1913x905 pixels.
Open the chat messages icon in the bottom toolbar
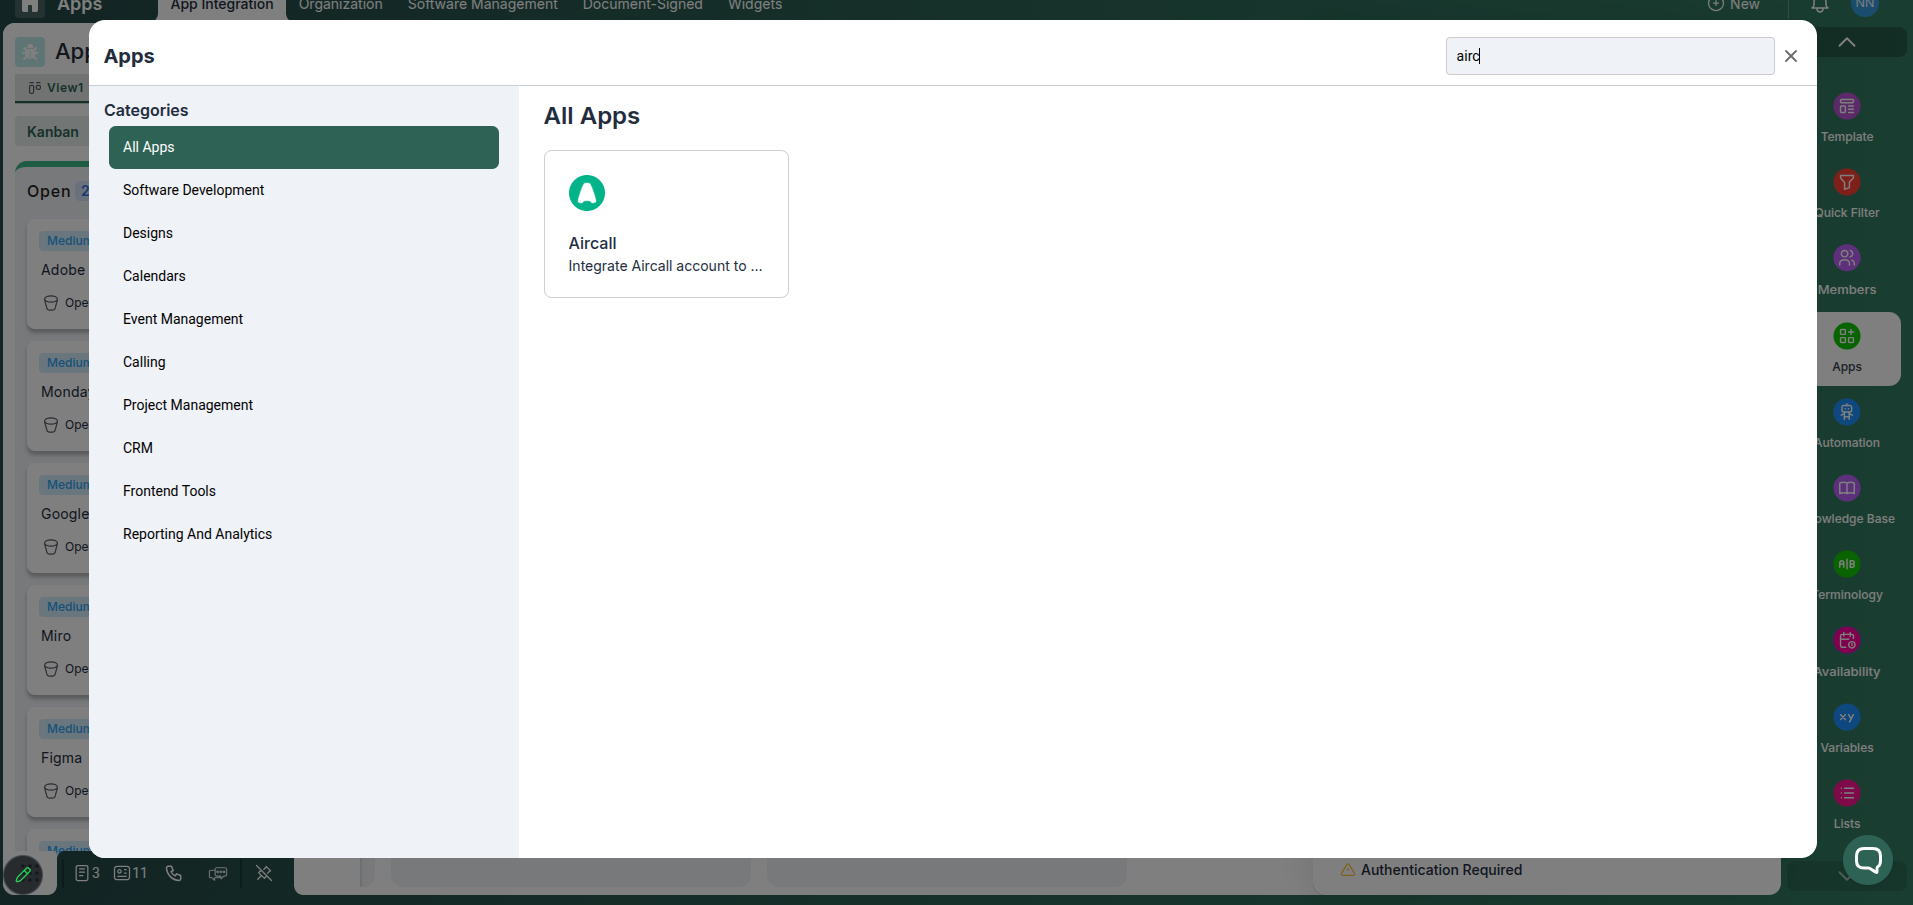(x=218, y=872)
